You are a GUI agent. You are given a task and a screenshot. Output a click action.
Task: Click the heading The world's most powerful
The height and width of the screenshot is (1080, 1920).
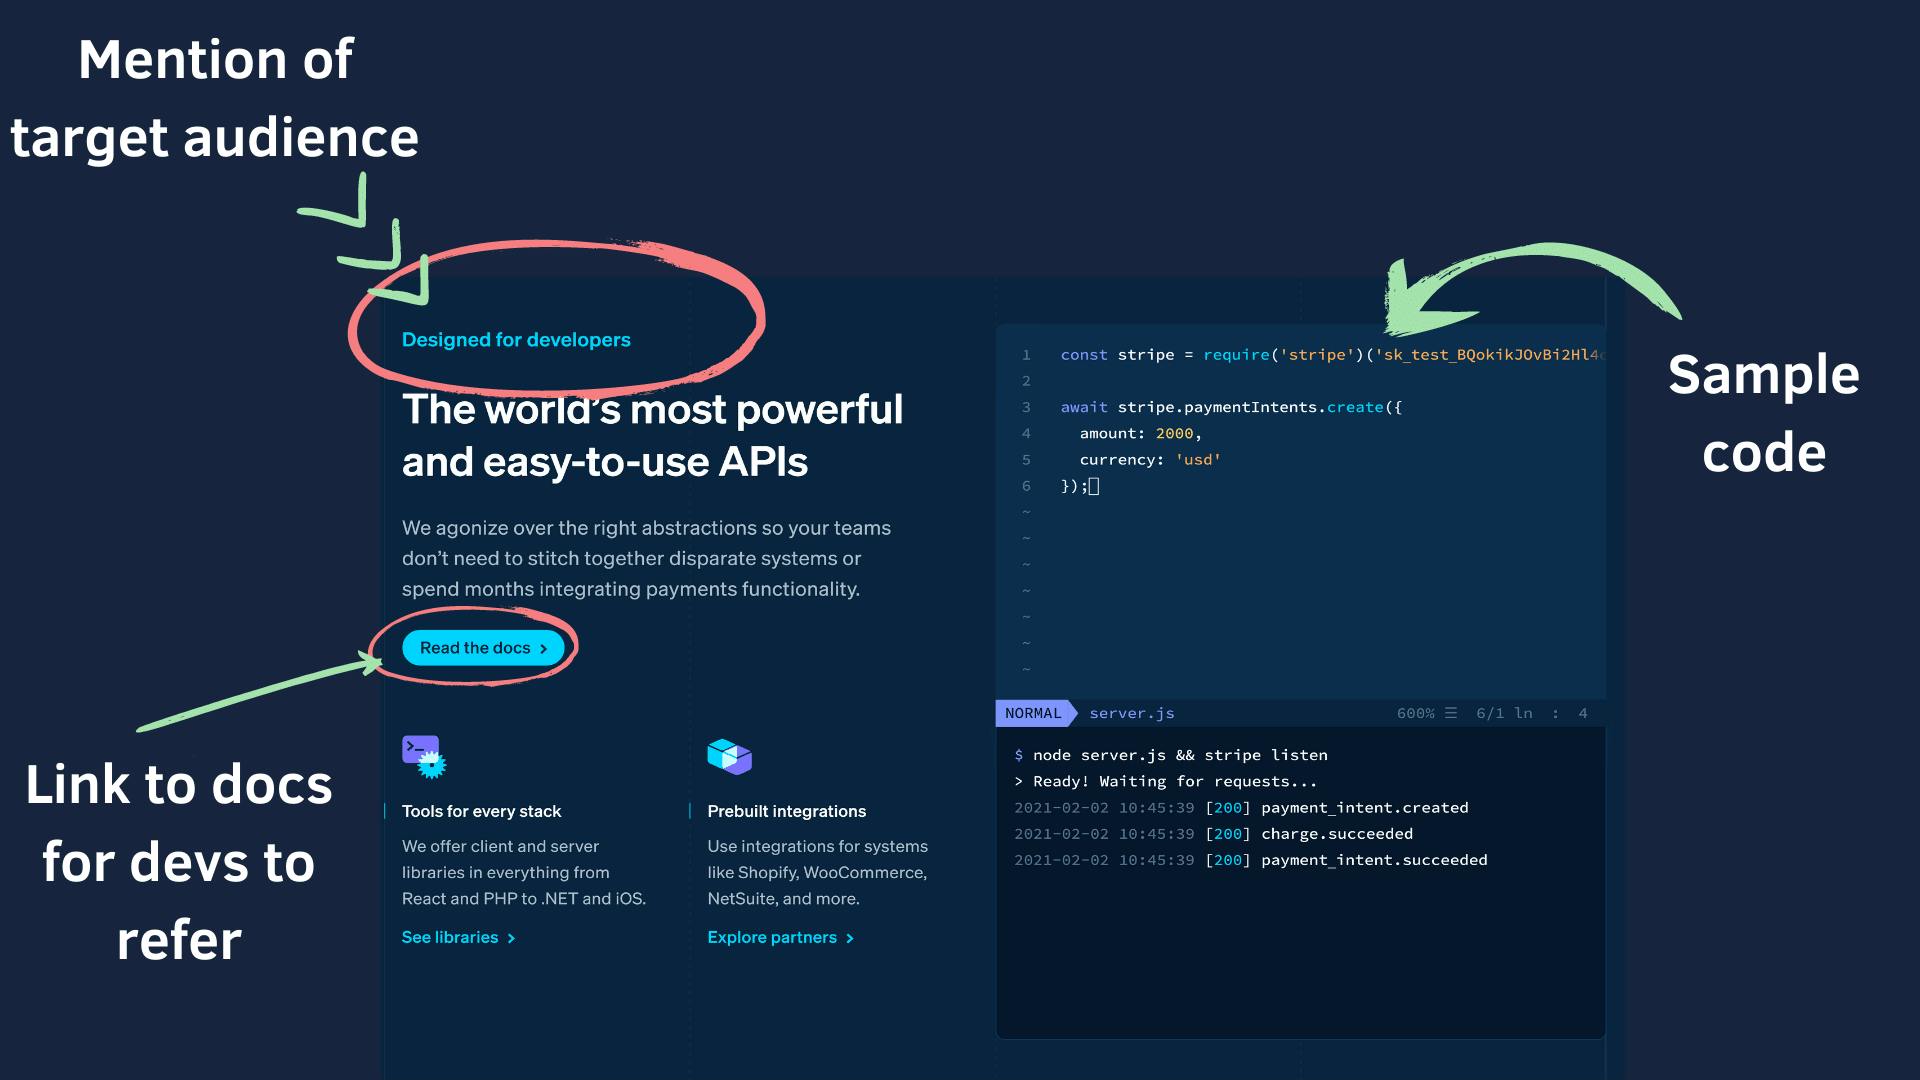tap(652, 409)
